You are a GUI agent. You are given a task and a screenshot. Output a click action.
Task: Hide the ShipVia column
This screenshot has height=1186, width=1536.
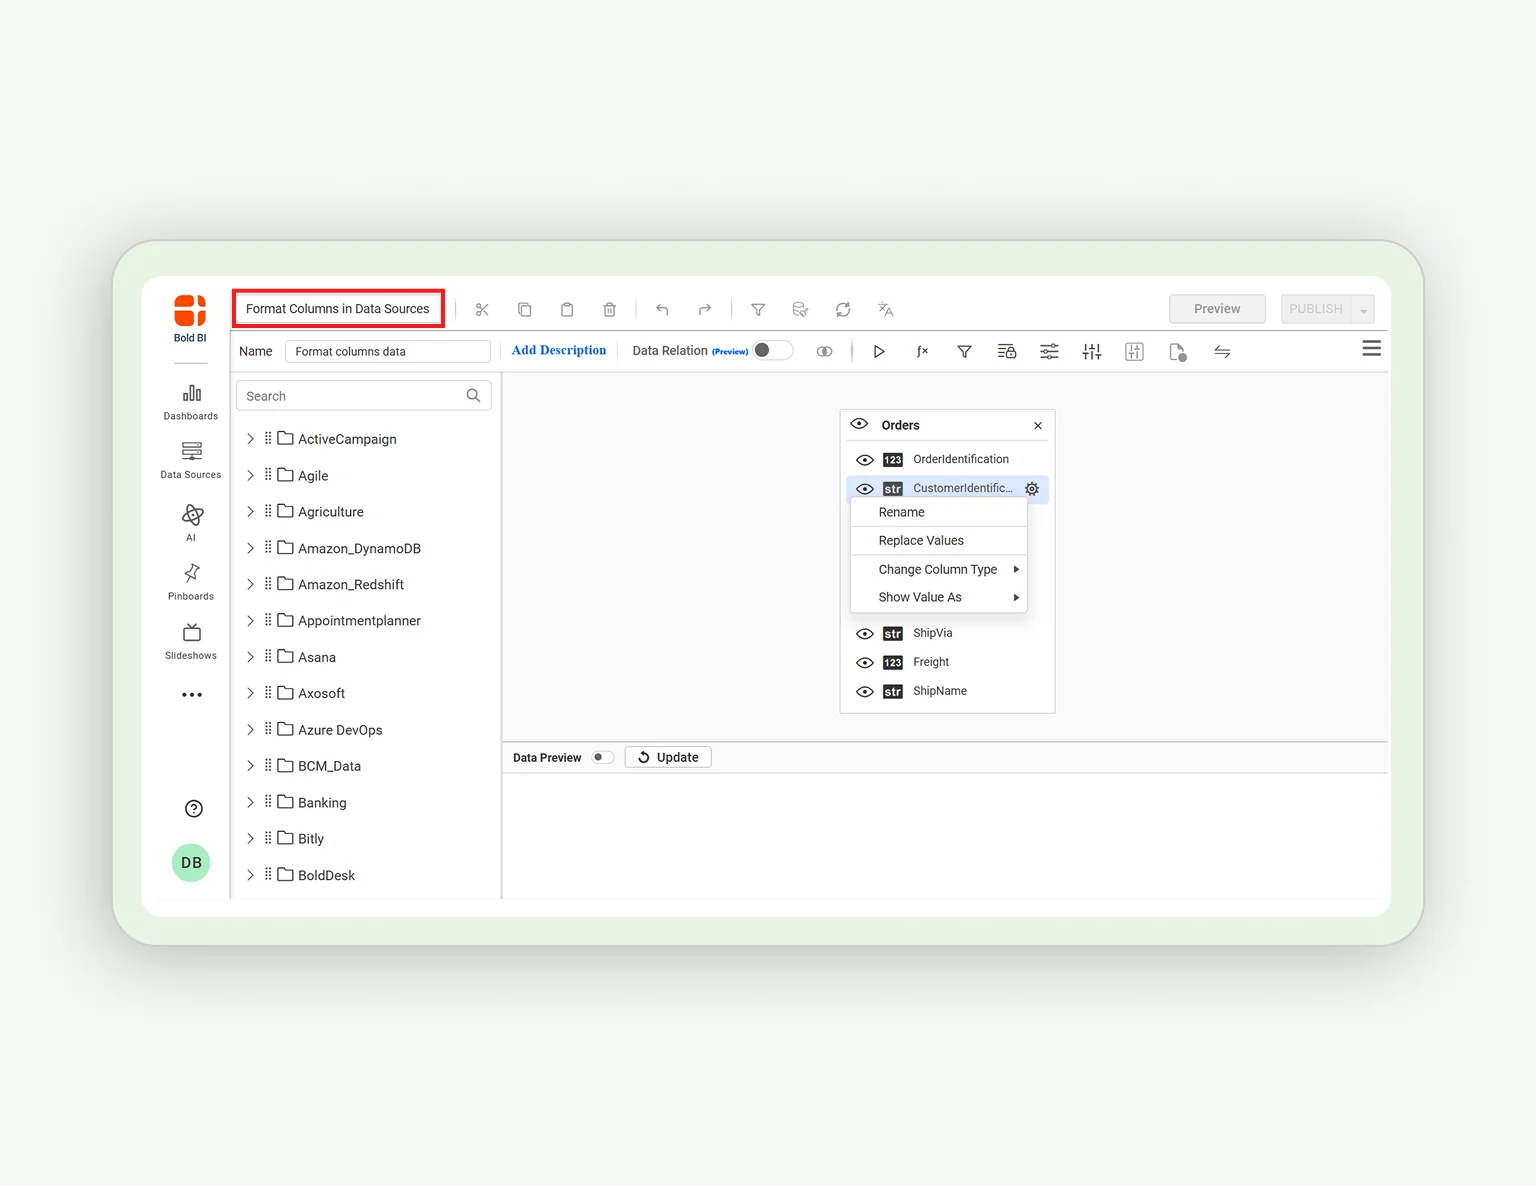[x=865, y=634]
